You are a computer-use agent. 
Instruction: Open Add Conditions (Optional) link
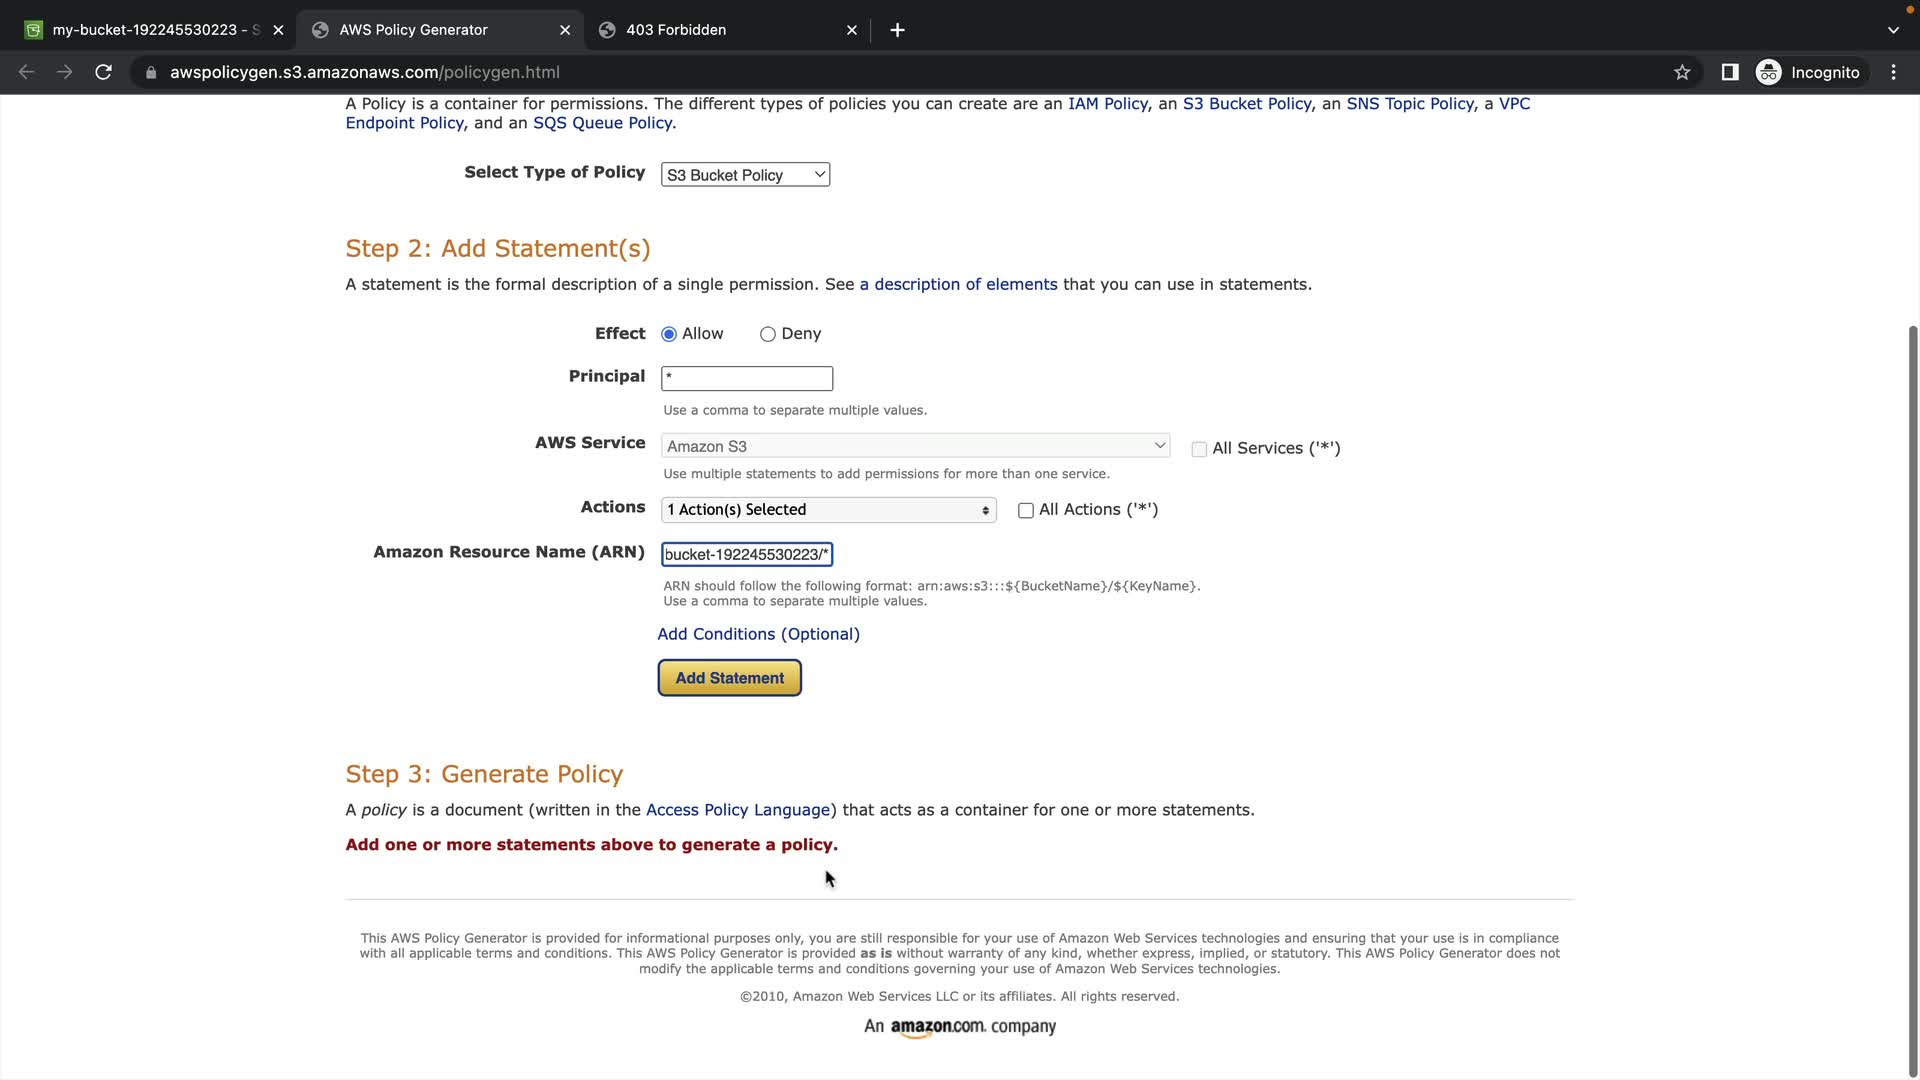point(758,634)
